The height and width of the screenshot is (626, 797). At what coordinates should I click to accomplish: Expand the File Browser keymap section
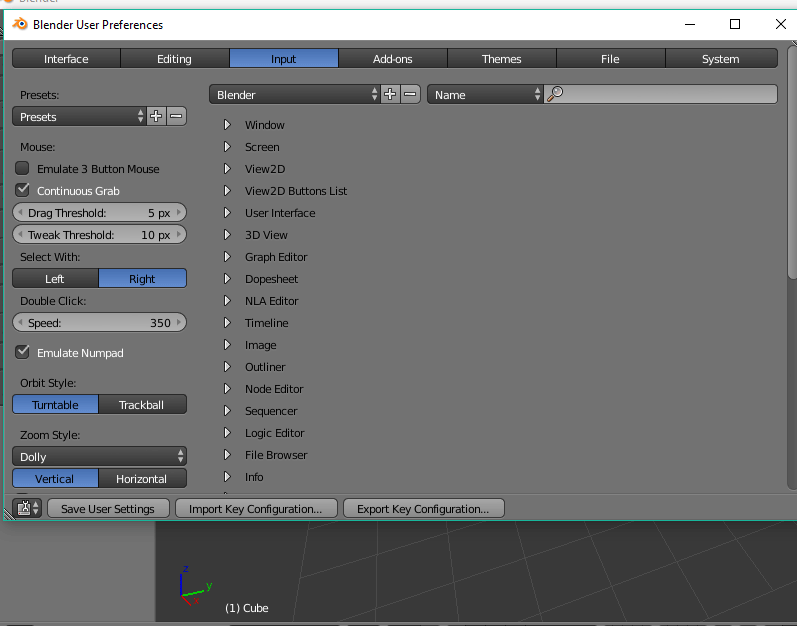[x=227, y=455]
